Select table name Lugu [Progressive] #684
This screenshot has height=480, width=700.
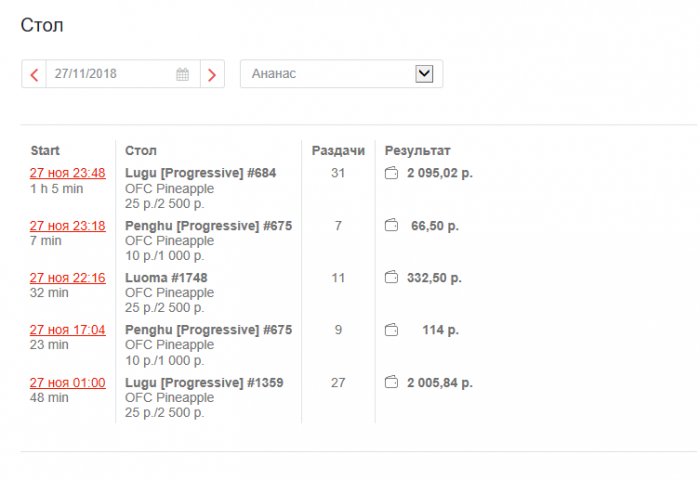(x=200, y=173)
